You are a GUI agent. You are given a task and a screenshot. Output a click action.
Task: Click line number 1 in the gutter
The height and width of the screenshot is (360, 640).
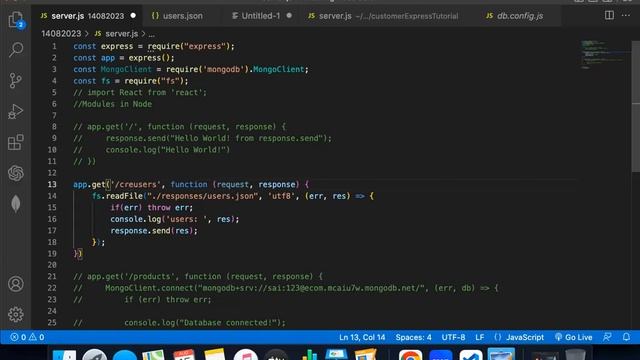54,47
